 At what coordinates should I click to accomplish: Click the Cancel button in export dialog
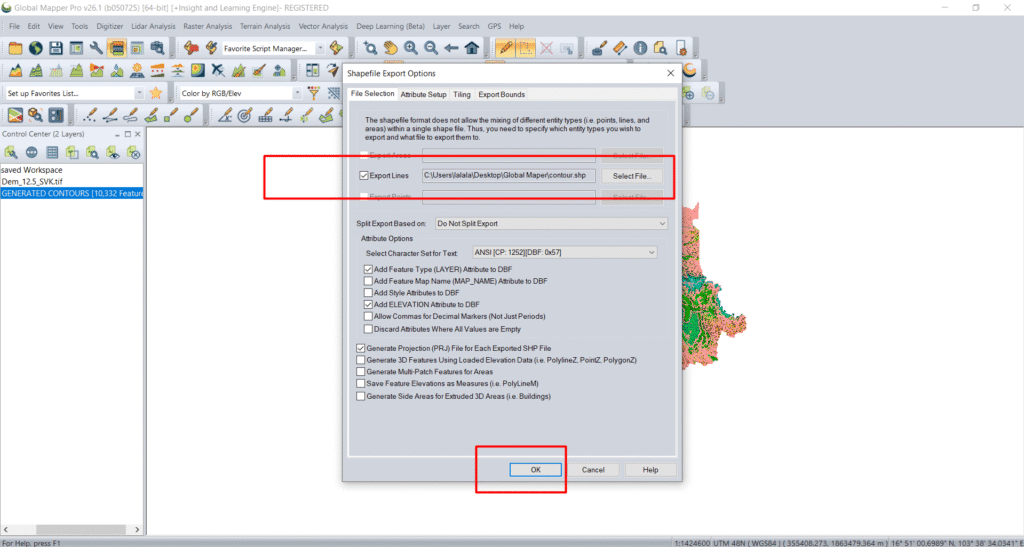[x=593, y=470]
